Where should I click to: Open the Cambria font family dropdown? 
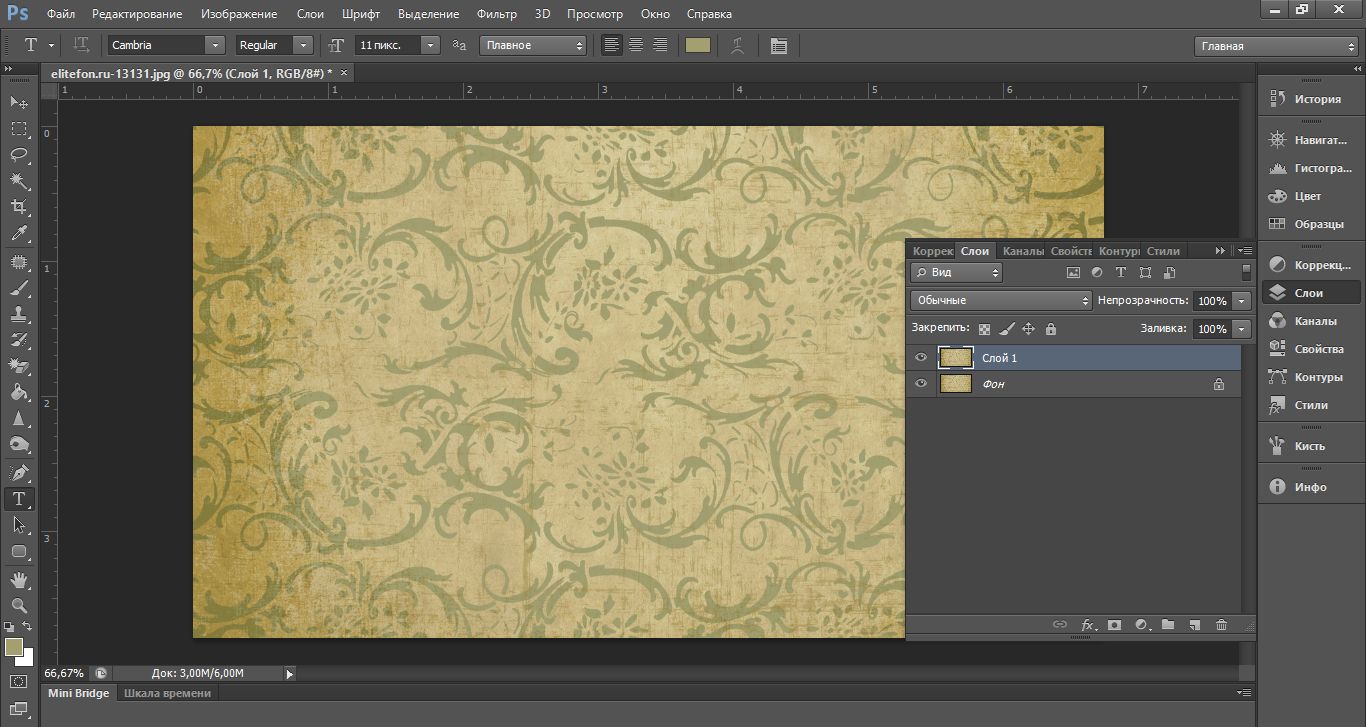[215, 45]
